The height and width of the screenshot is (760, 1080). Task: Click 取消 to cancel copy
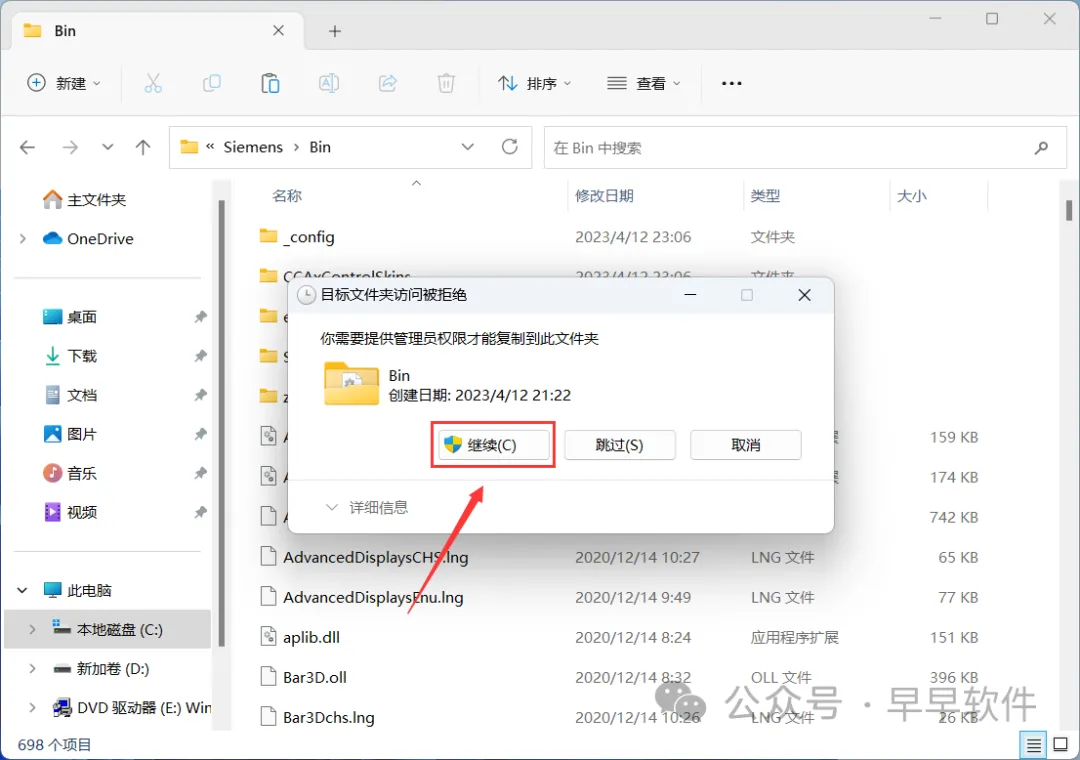[745, 445]
